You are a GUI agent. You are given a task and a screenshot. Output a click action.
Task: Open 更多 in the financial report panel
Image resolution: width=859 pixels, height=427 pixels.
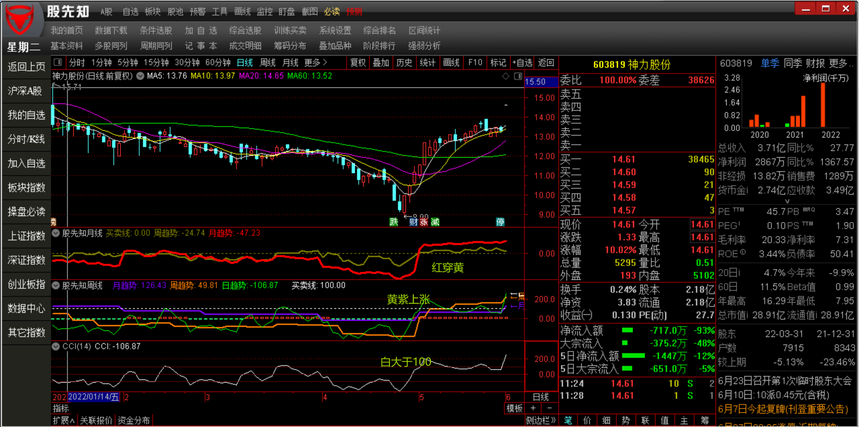(840, 64)
